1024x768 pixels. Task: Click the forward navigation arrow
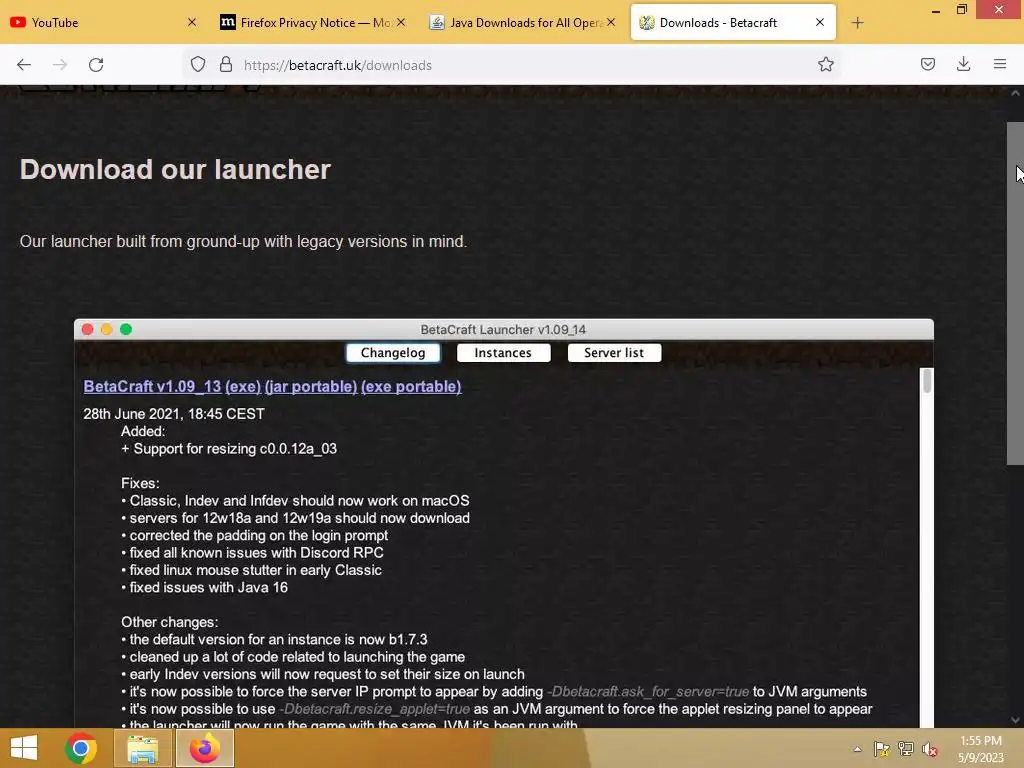60,65
